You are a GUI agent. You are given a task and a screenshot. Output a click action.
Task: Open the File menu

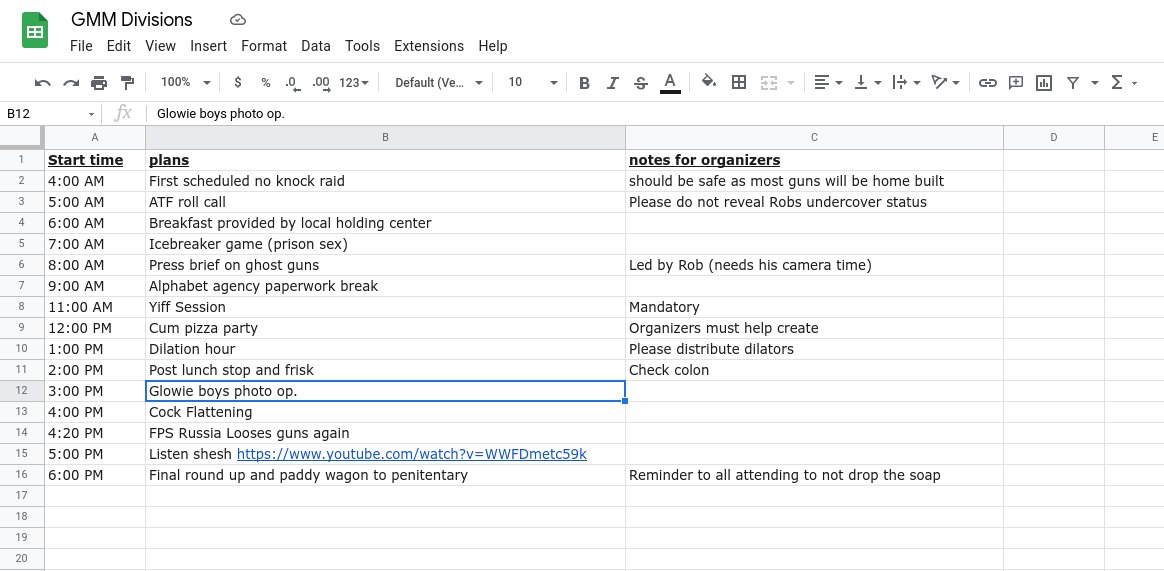[81, 46]
